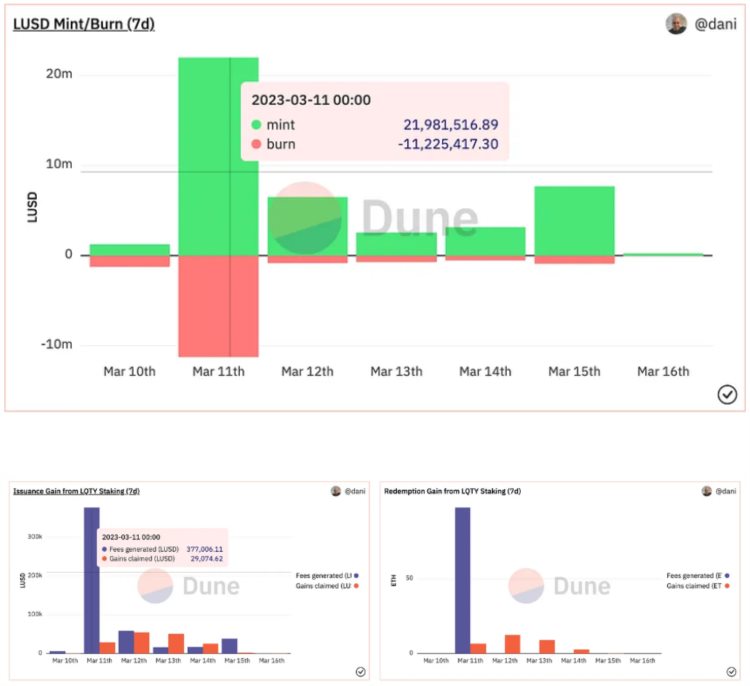Viewport: 750px width, 686px height.
Task: Click author avatar on Redemption Gain chart
Action: (707, 491)
